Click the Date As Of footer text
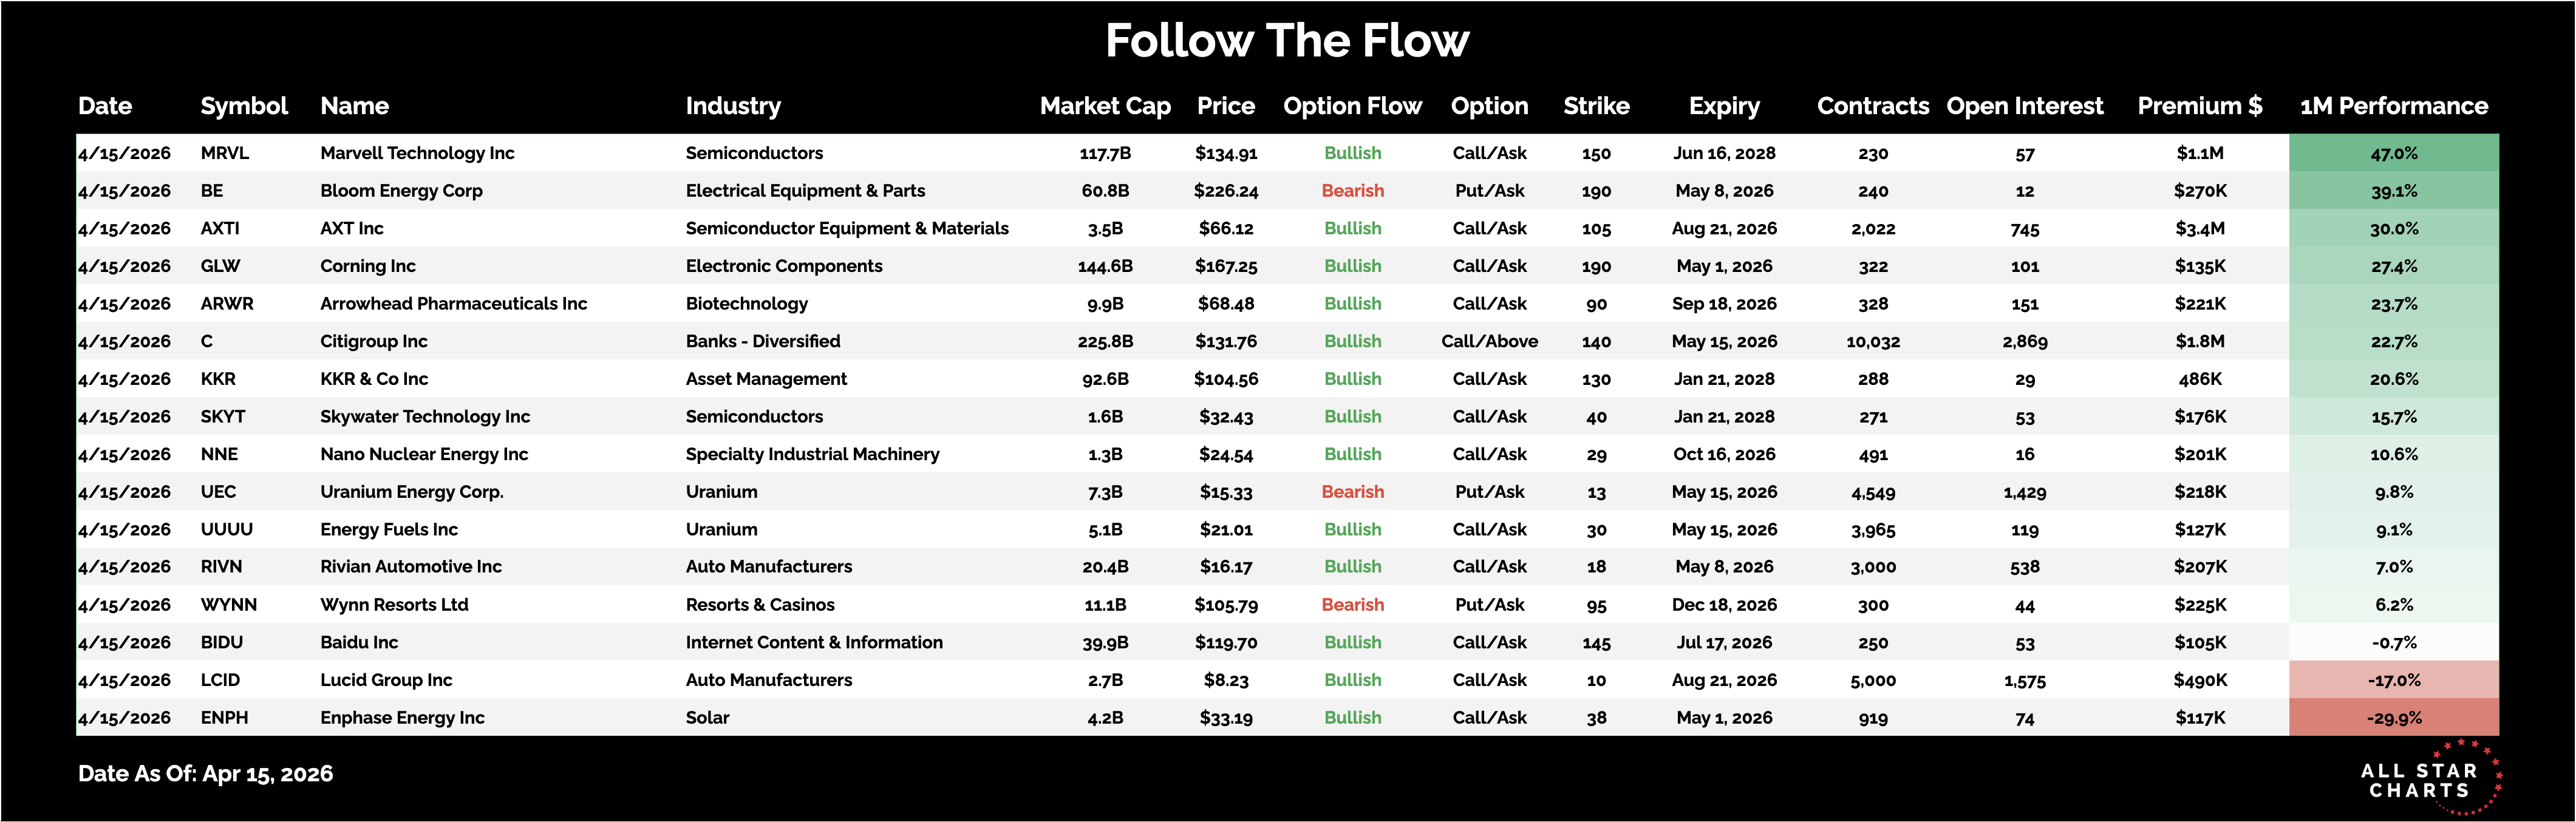 [205, 774]
